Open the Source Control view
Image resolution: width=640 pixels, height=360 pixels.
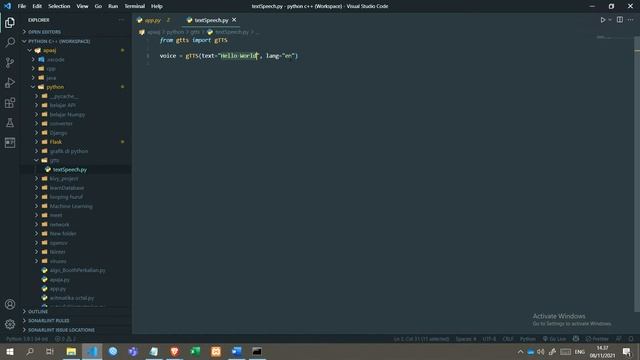coord(10,62)
